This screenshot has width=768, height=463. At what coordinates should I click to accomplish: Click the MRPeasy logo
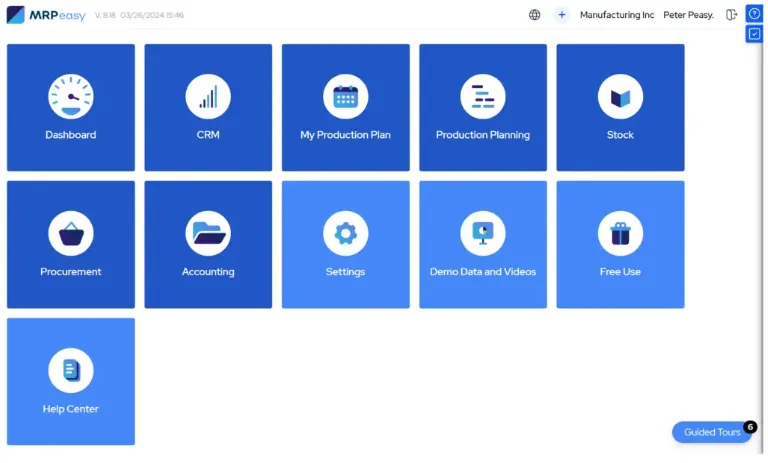45,15
